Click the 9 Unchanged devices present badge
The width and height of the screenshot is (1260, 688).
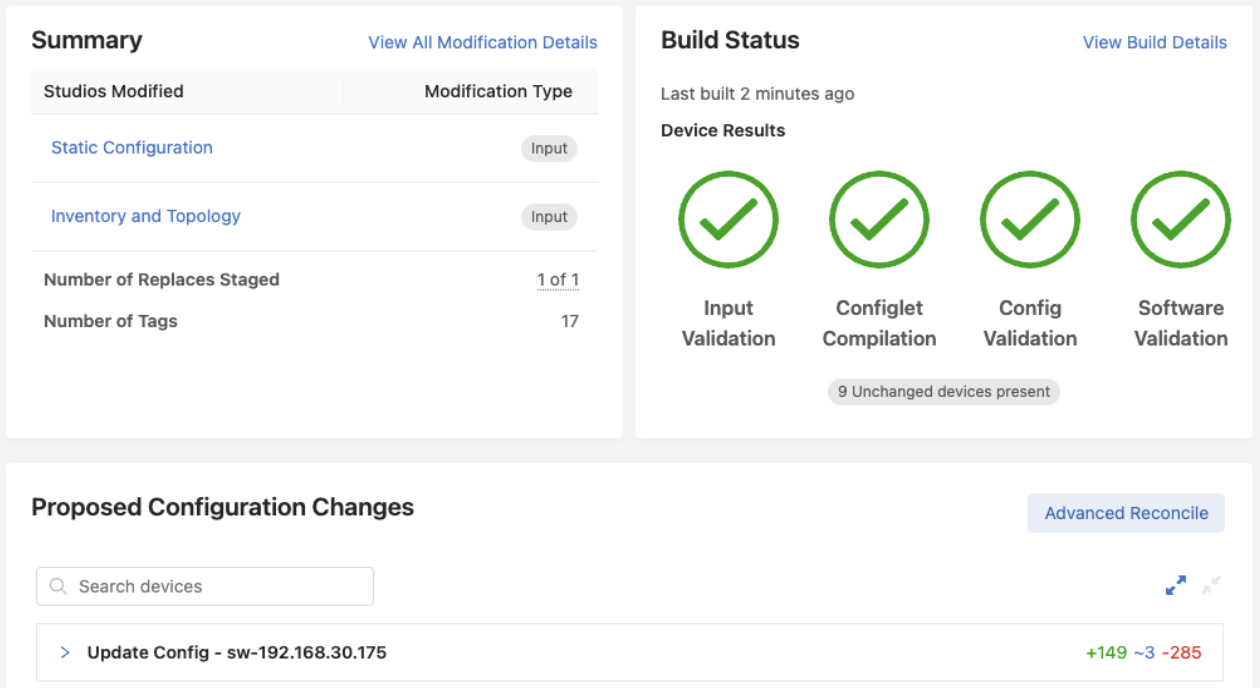click(943, 392)
